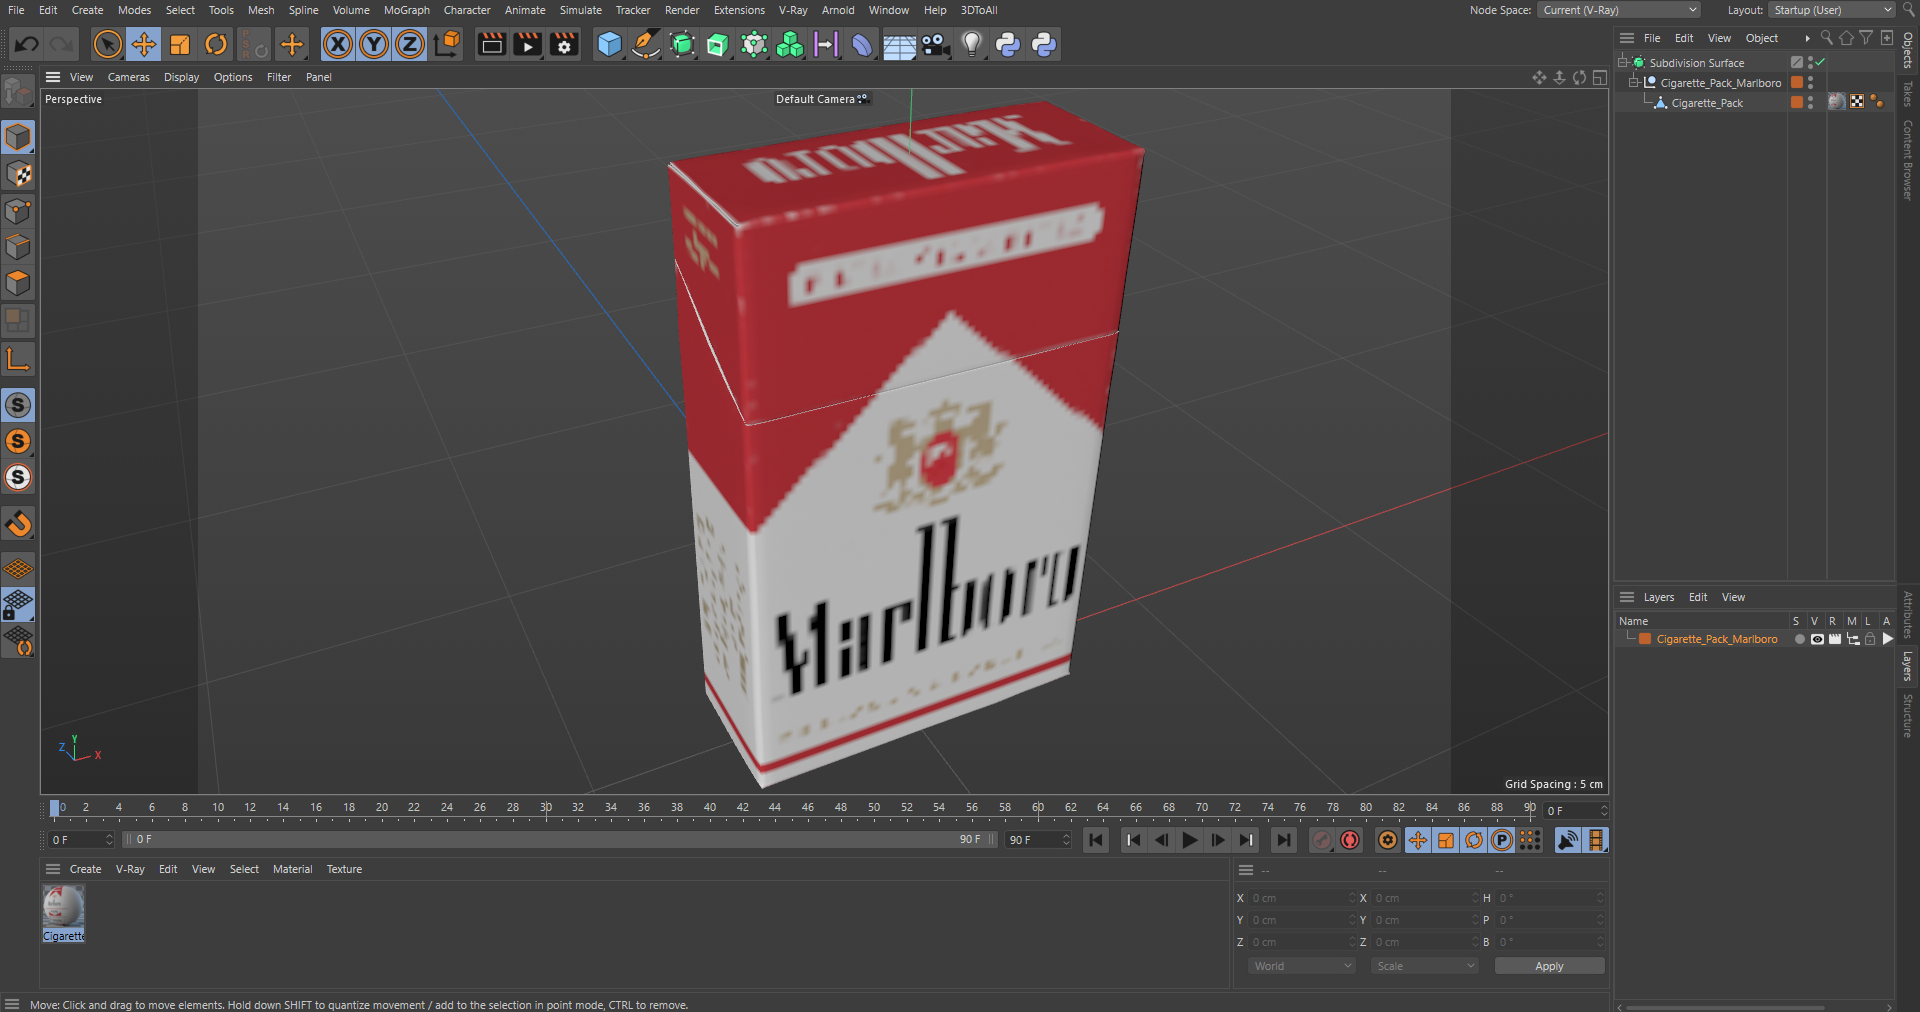Open the Scale mode dropdown
The height and width of the screenshot is (1012, 1920).
pyautogui.click(x=1424, y=966)
